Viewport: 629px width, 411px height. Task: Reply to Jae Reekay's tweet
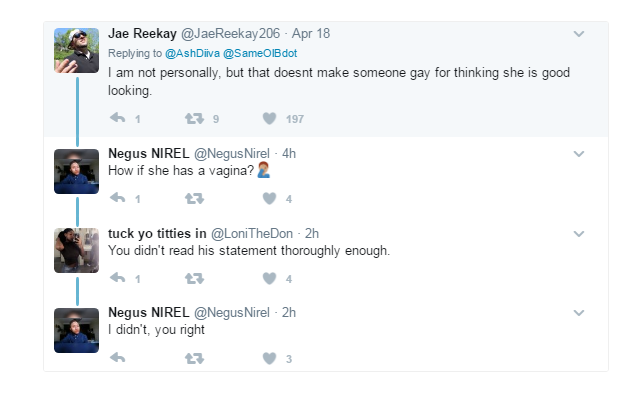117,119
